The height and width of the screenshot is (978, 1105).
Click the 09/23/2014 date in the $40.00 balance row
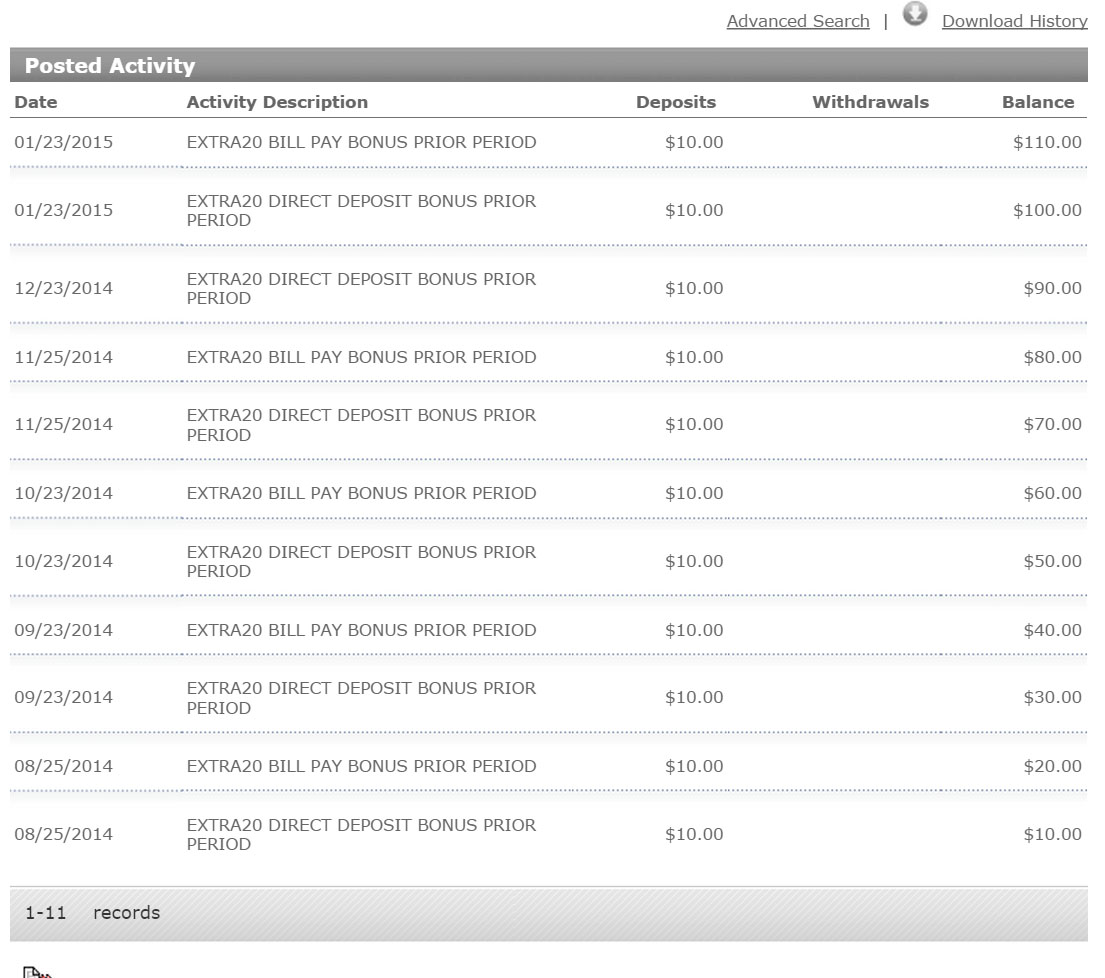coord(63,630)
